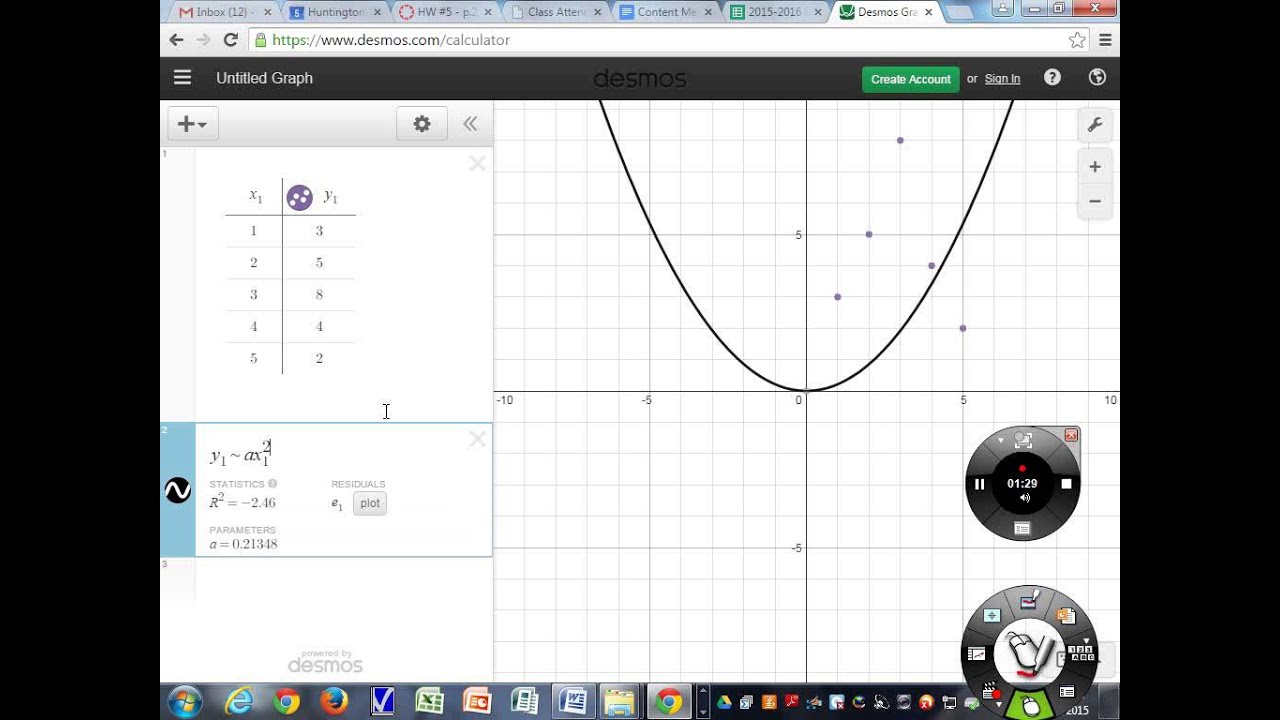Open PowerPoint from the taskbar
Image resolution: width=1280 pixels, height=720 pixels.
pyautogui.click(x=477, y=702)
